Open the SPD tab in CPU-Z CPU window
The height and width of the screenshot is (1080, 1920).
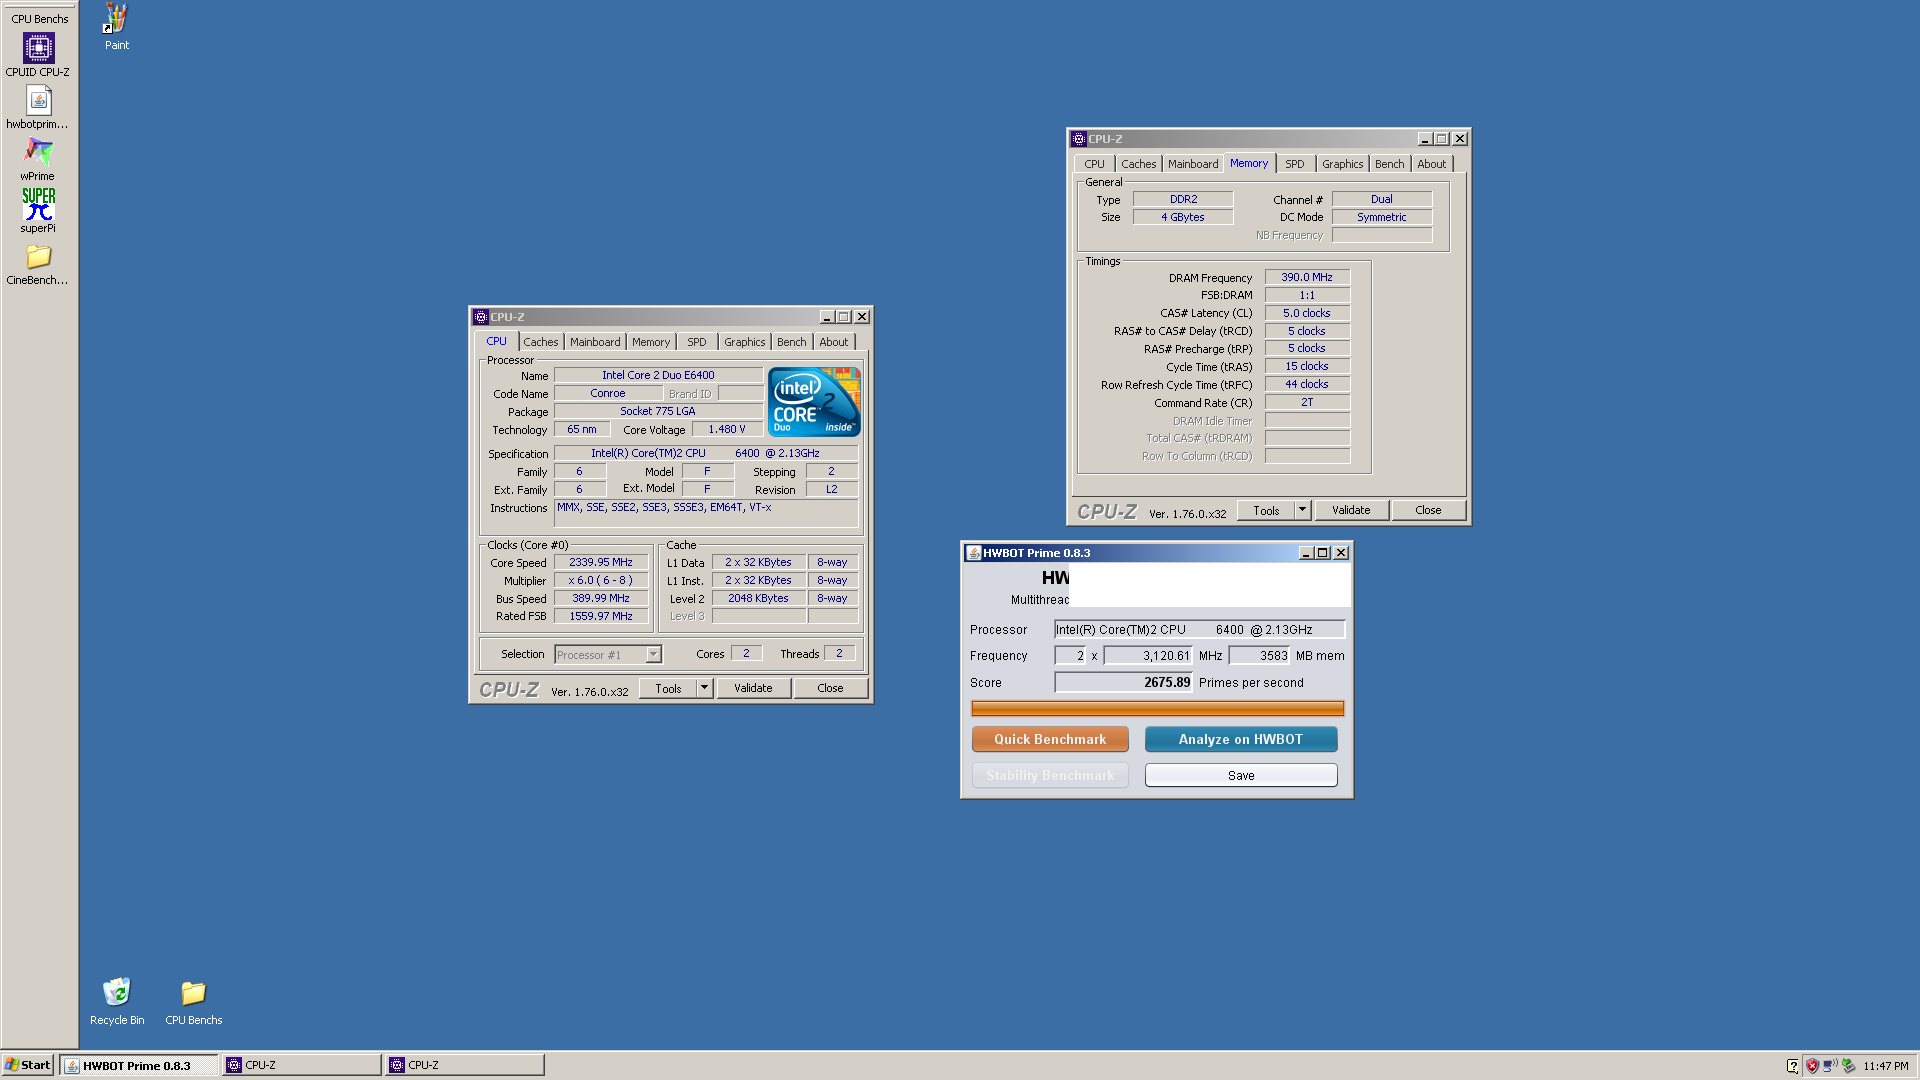tap(697, 342)
